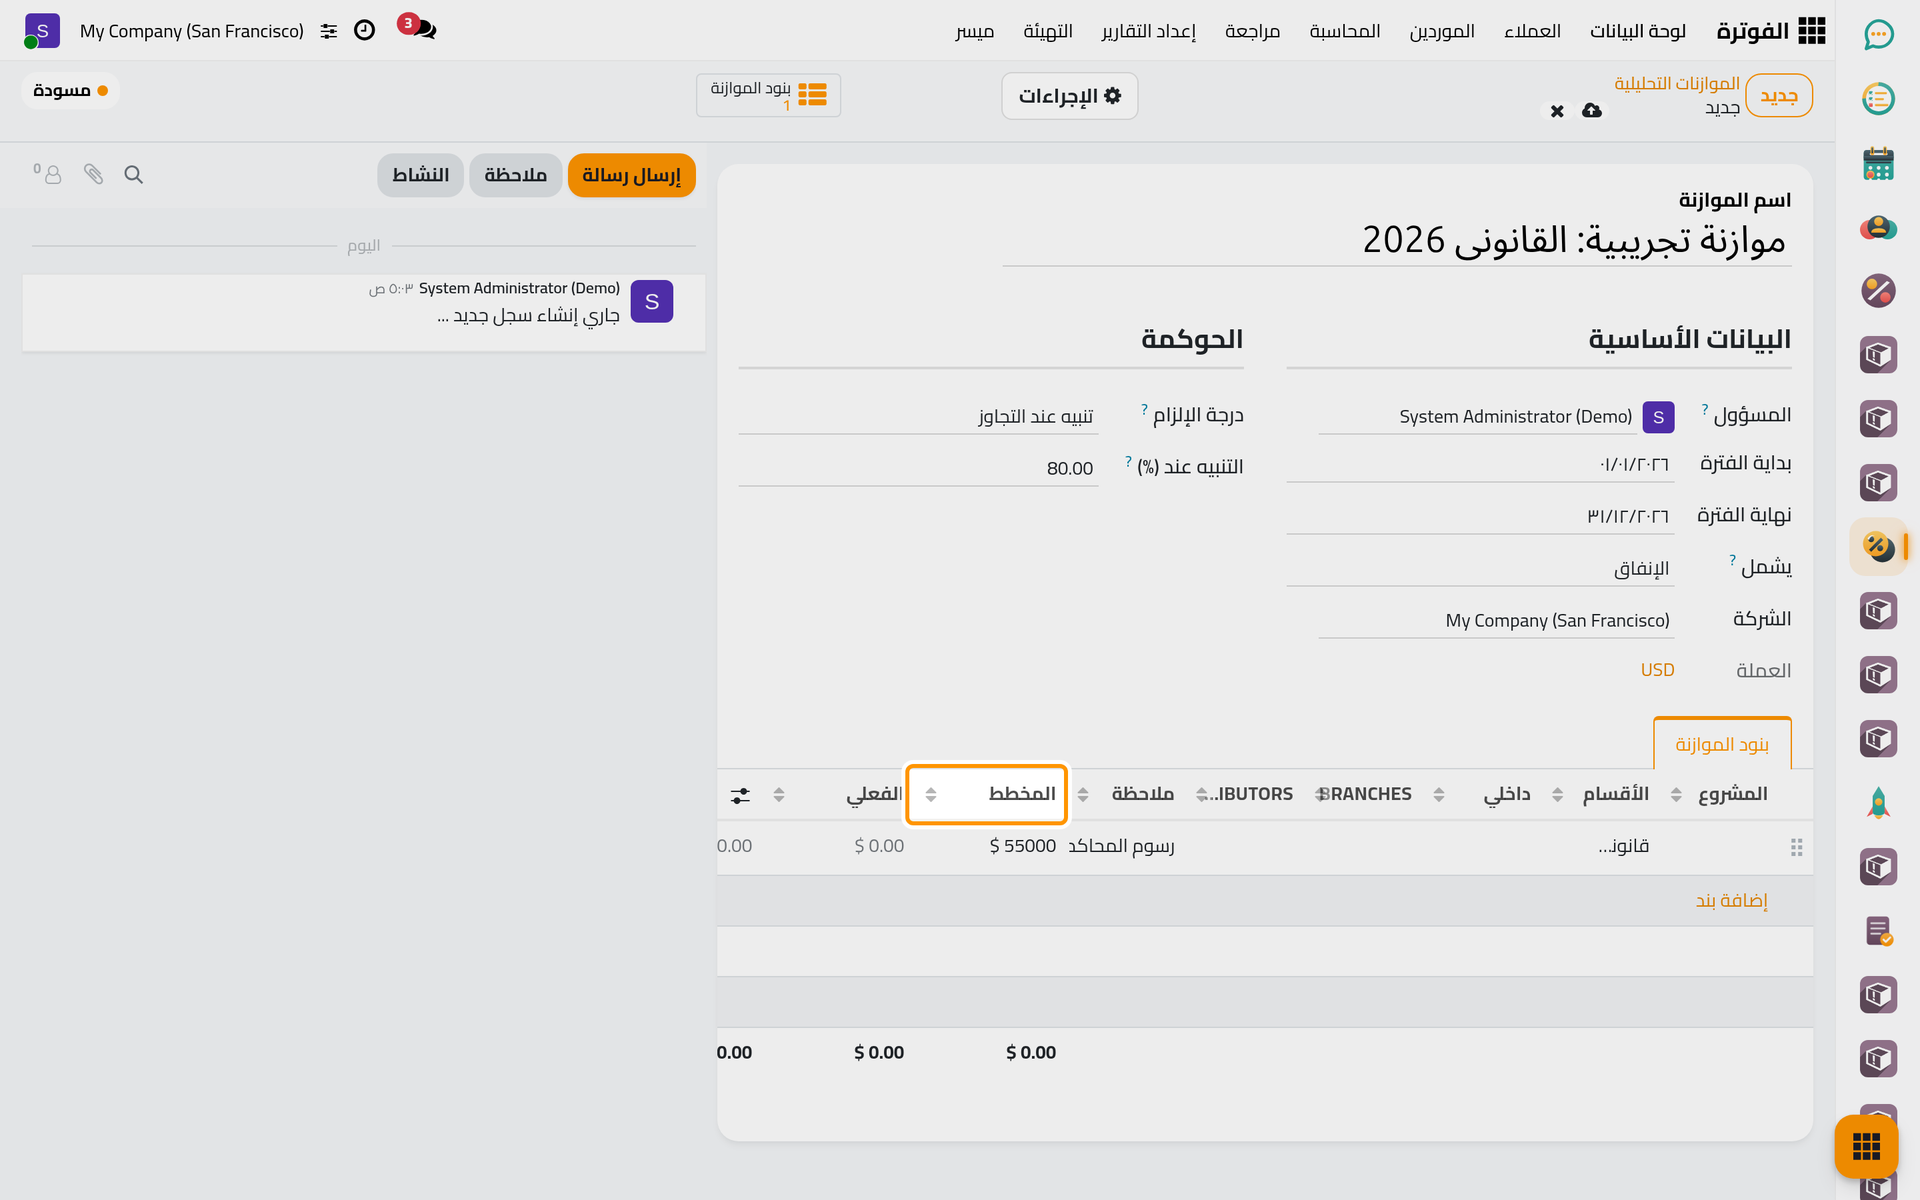1920x1200 pixels.
Task: Select the بنود الموازنة tab
Action: click(1722, 744)
